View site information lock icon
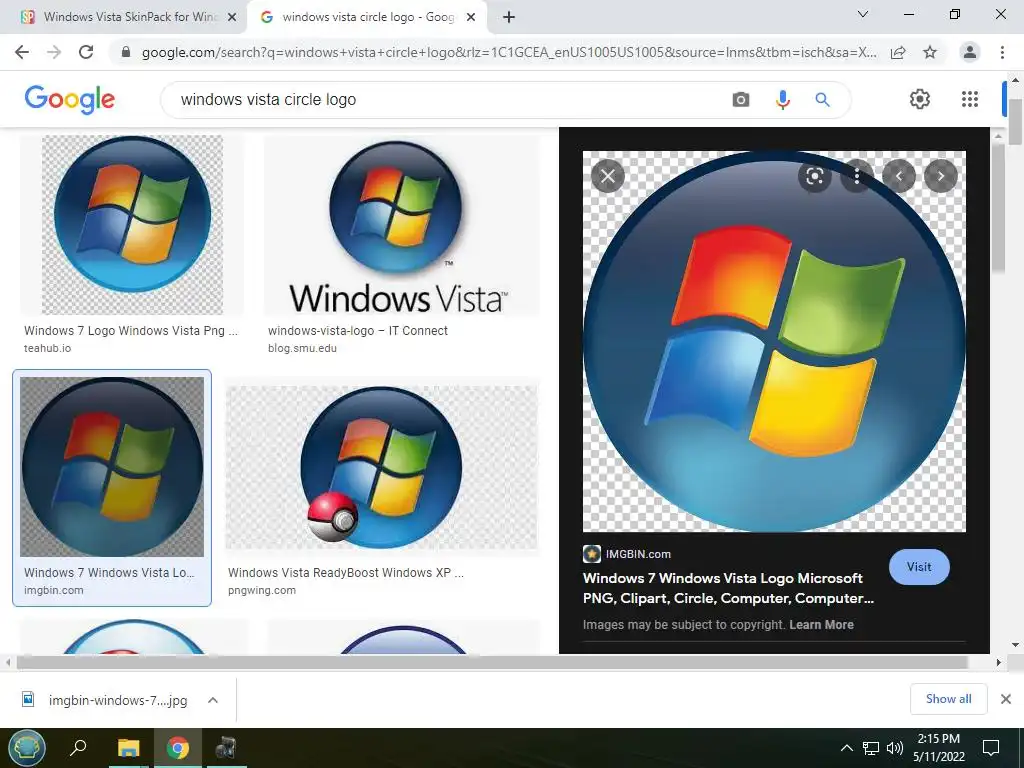1024x768 pixels. 126,52
